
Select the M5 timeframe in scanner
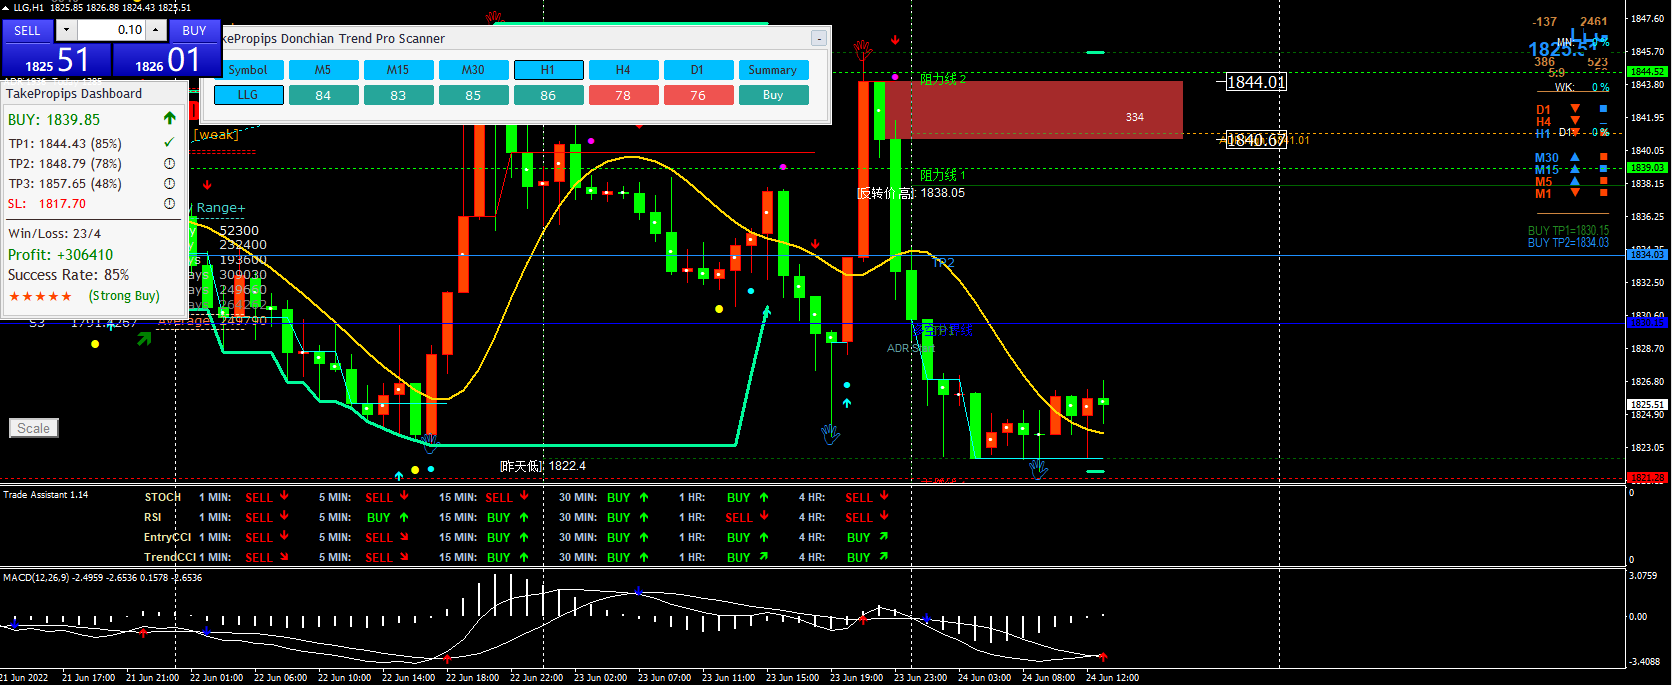[x=323, y=70]
